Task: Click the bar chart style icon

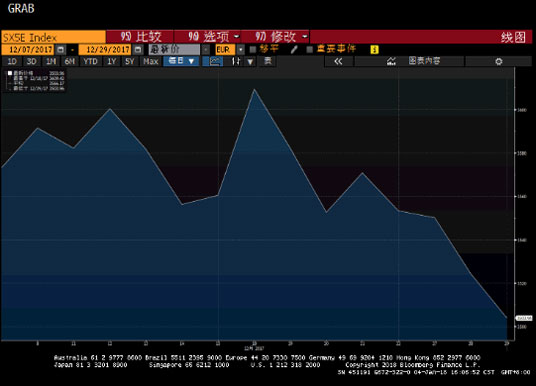Action: (236, 62)
